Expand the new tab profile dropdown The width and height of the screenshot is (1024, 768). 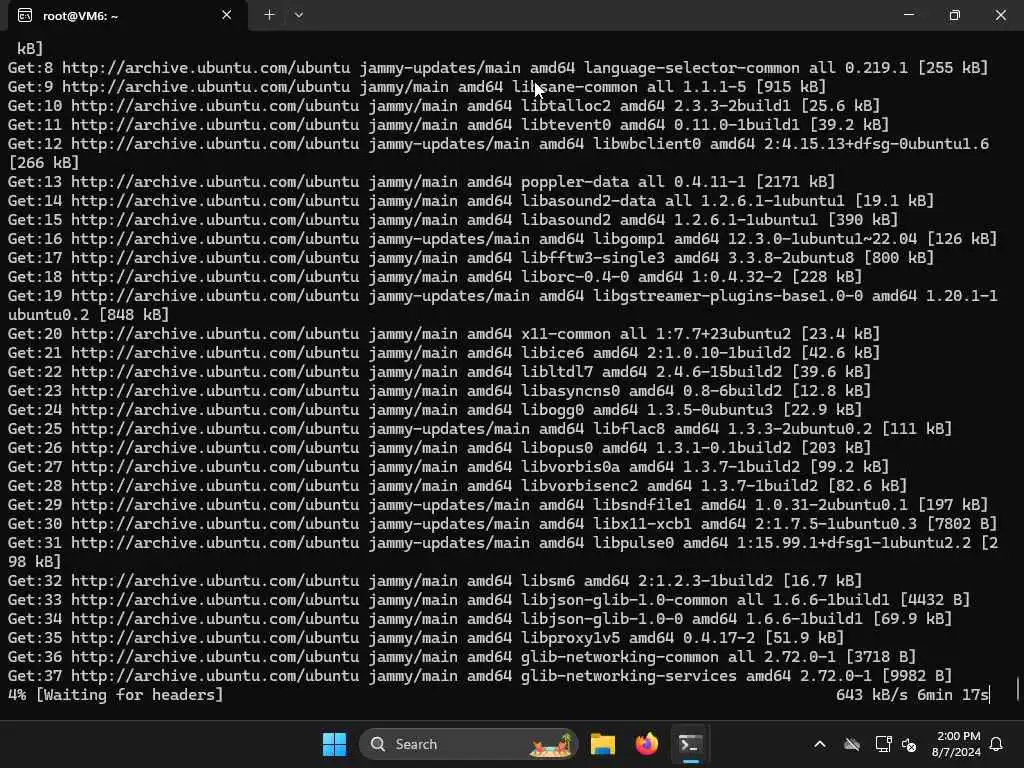pos(298,15)
